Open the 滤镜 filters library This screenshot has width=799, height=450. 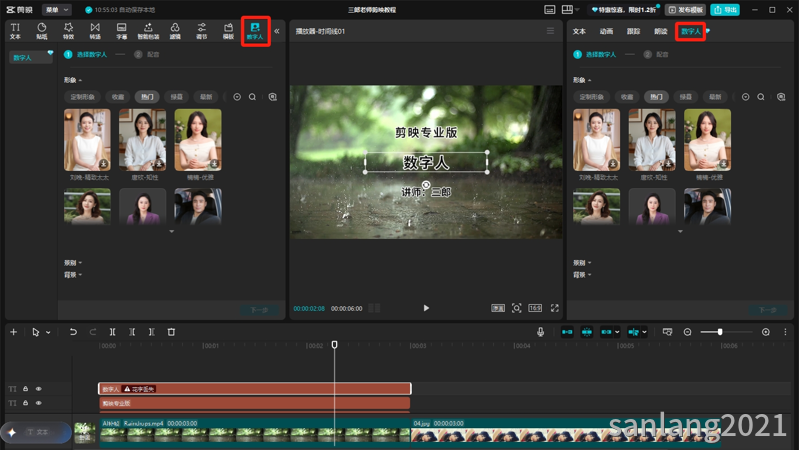175,31
